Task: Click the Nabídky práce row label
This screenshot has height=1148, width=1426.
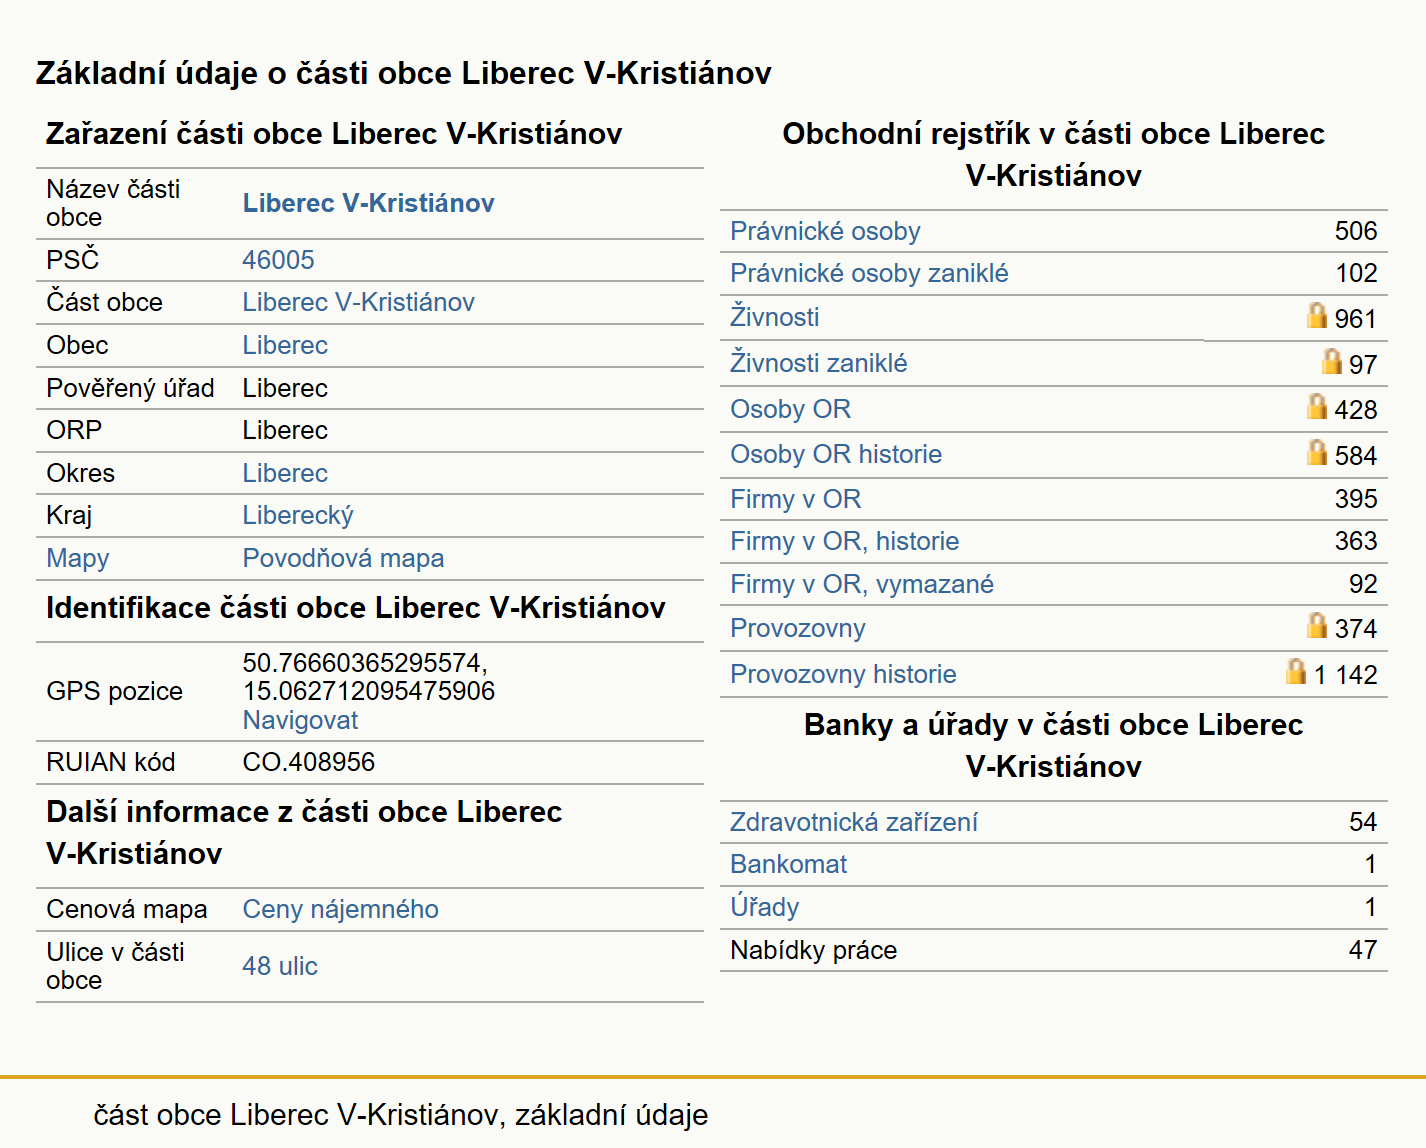Action: coord(813,950)
